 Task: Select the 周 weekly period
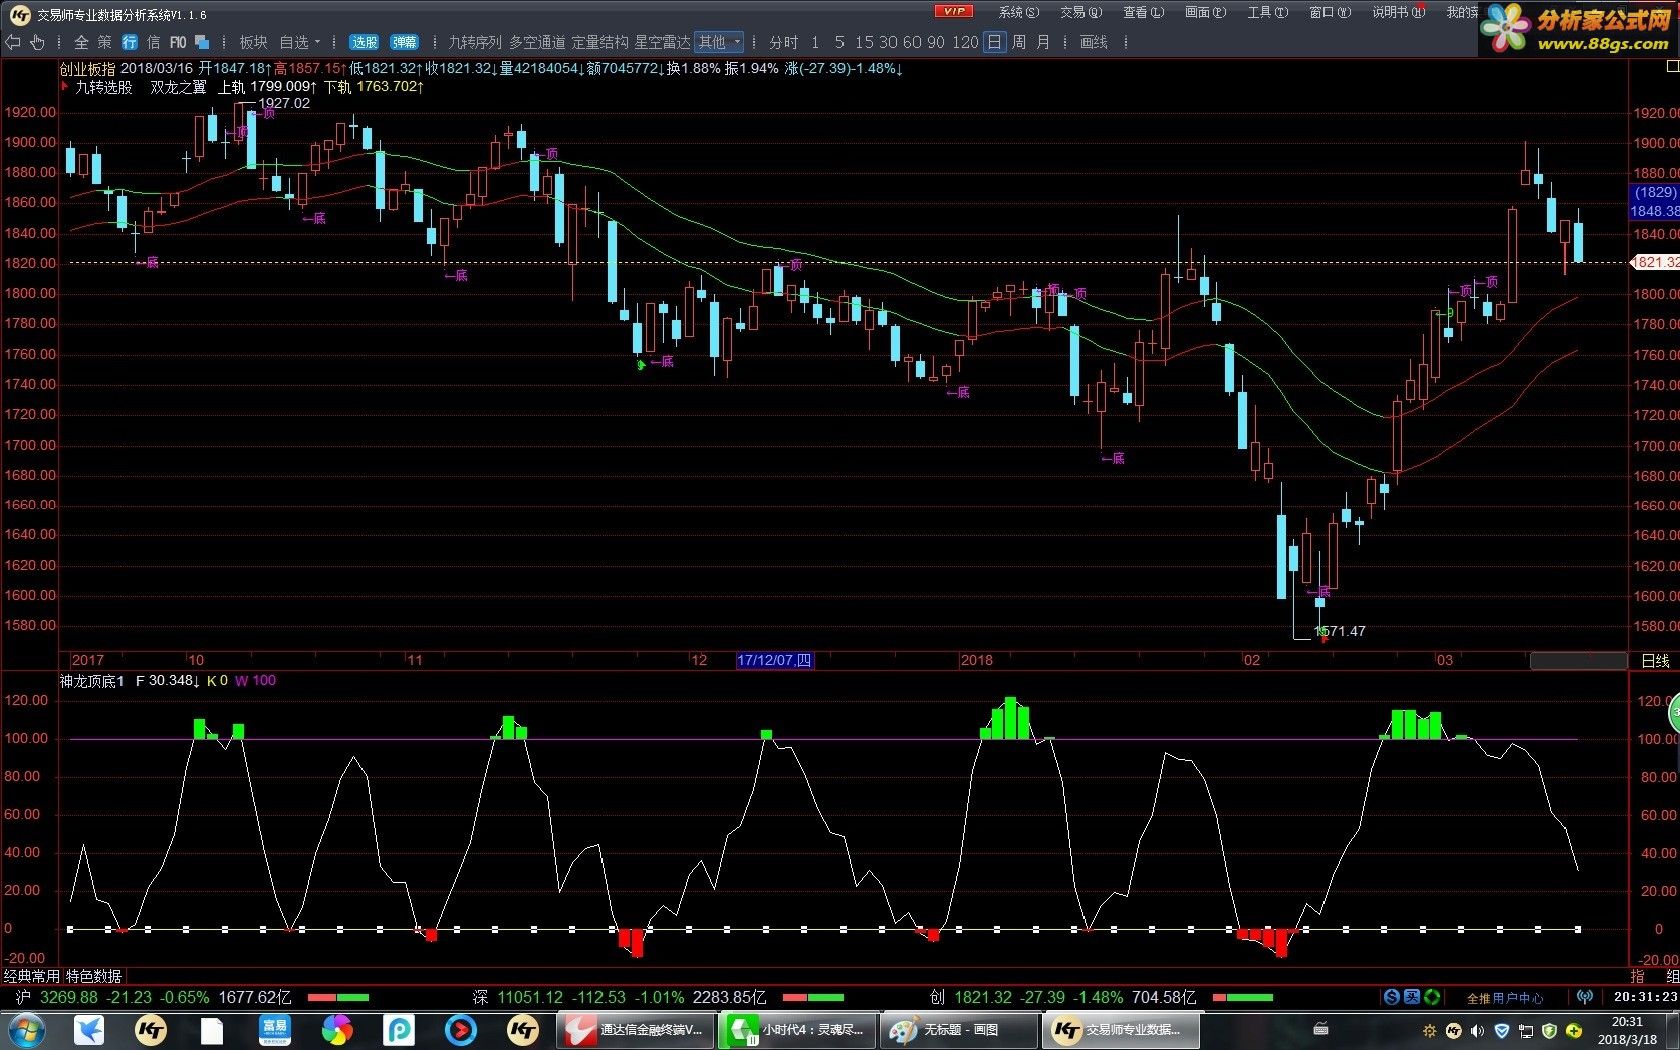[1019, 42]
